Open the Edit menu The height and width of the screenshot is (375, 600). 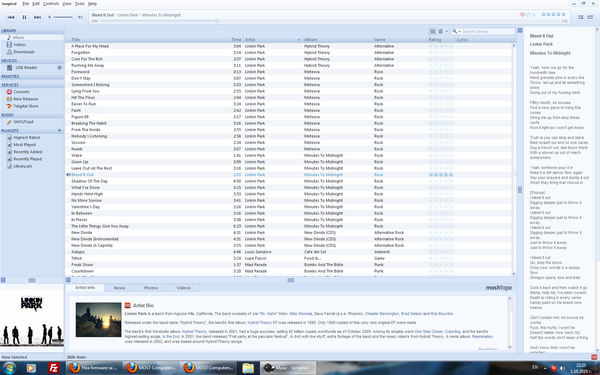coord(36,3)
